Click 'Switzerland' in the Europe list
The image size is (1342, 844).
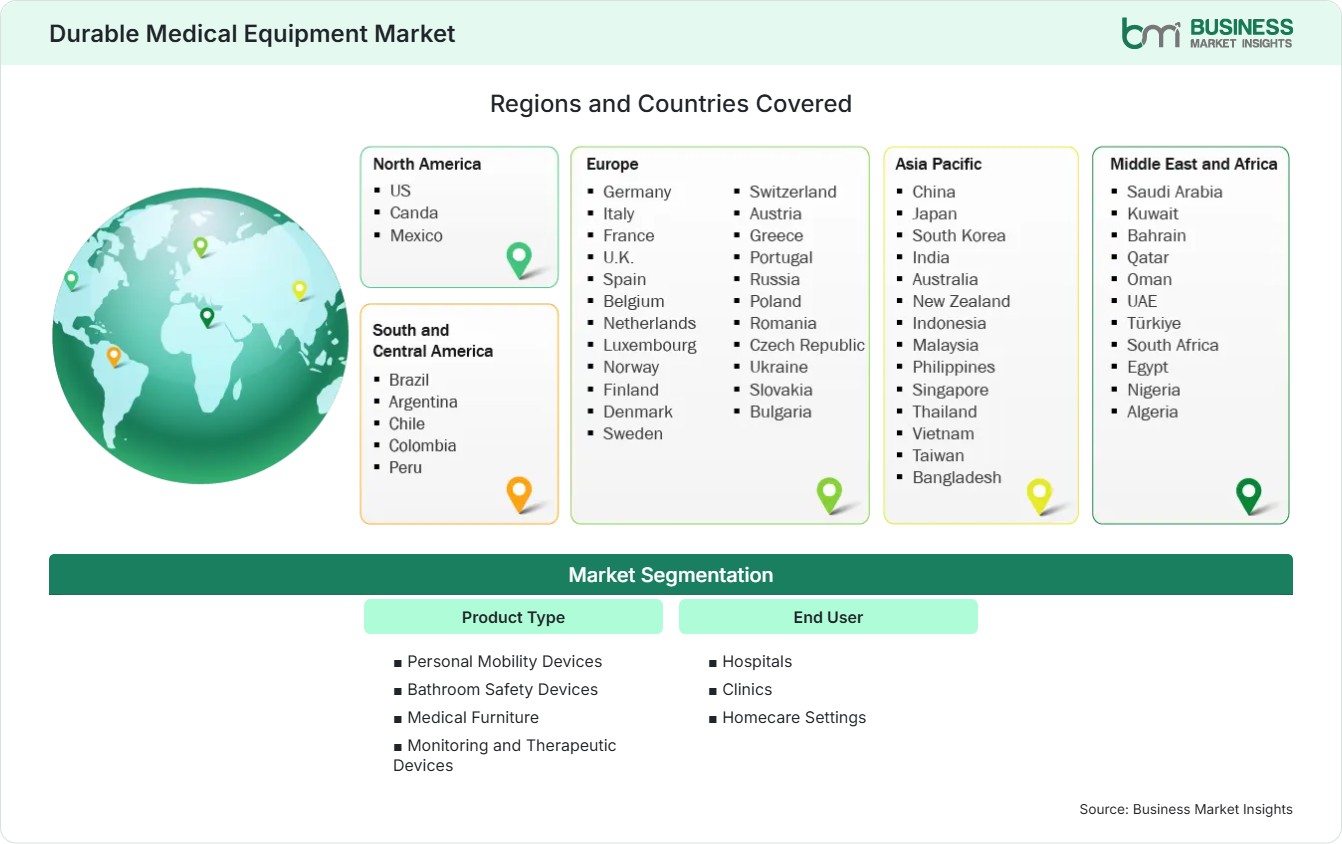(x=793, y=192)
